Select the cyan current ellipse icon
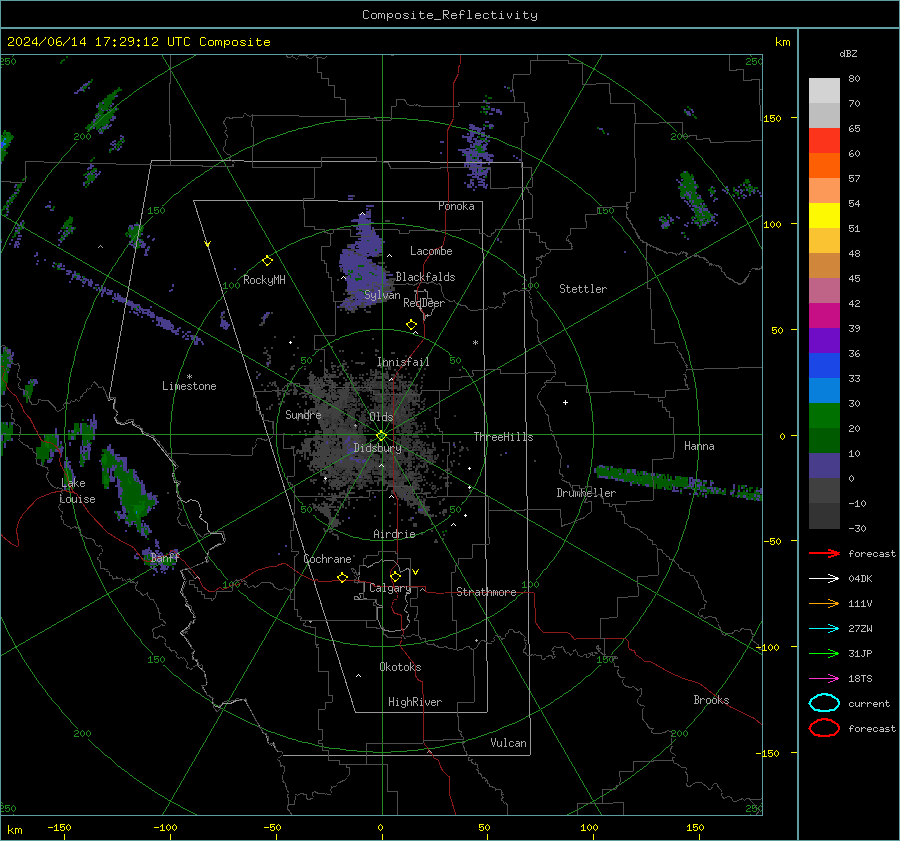 (824, 703)
